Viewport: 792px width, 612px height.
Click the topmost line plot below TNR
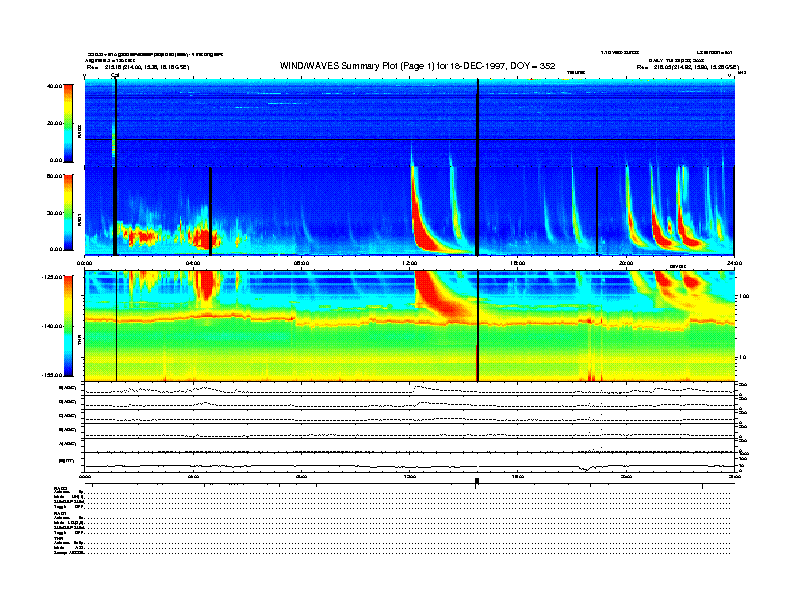tap(409, 389)
